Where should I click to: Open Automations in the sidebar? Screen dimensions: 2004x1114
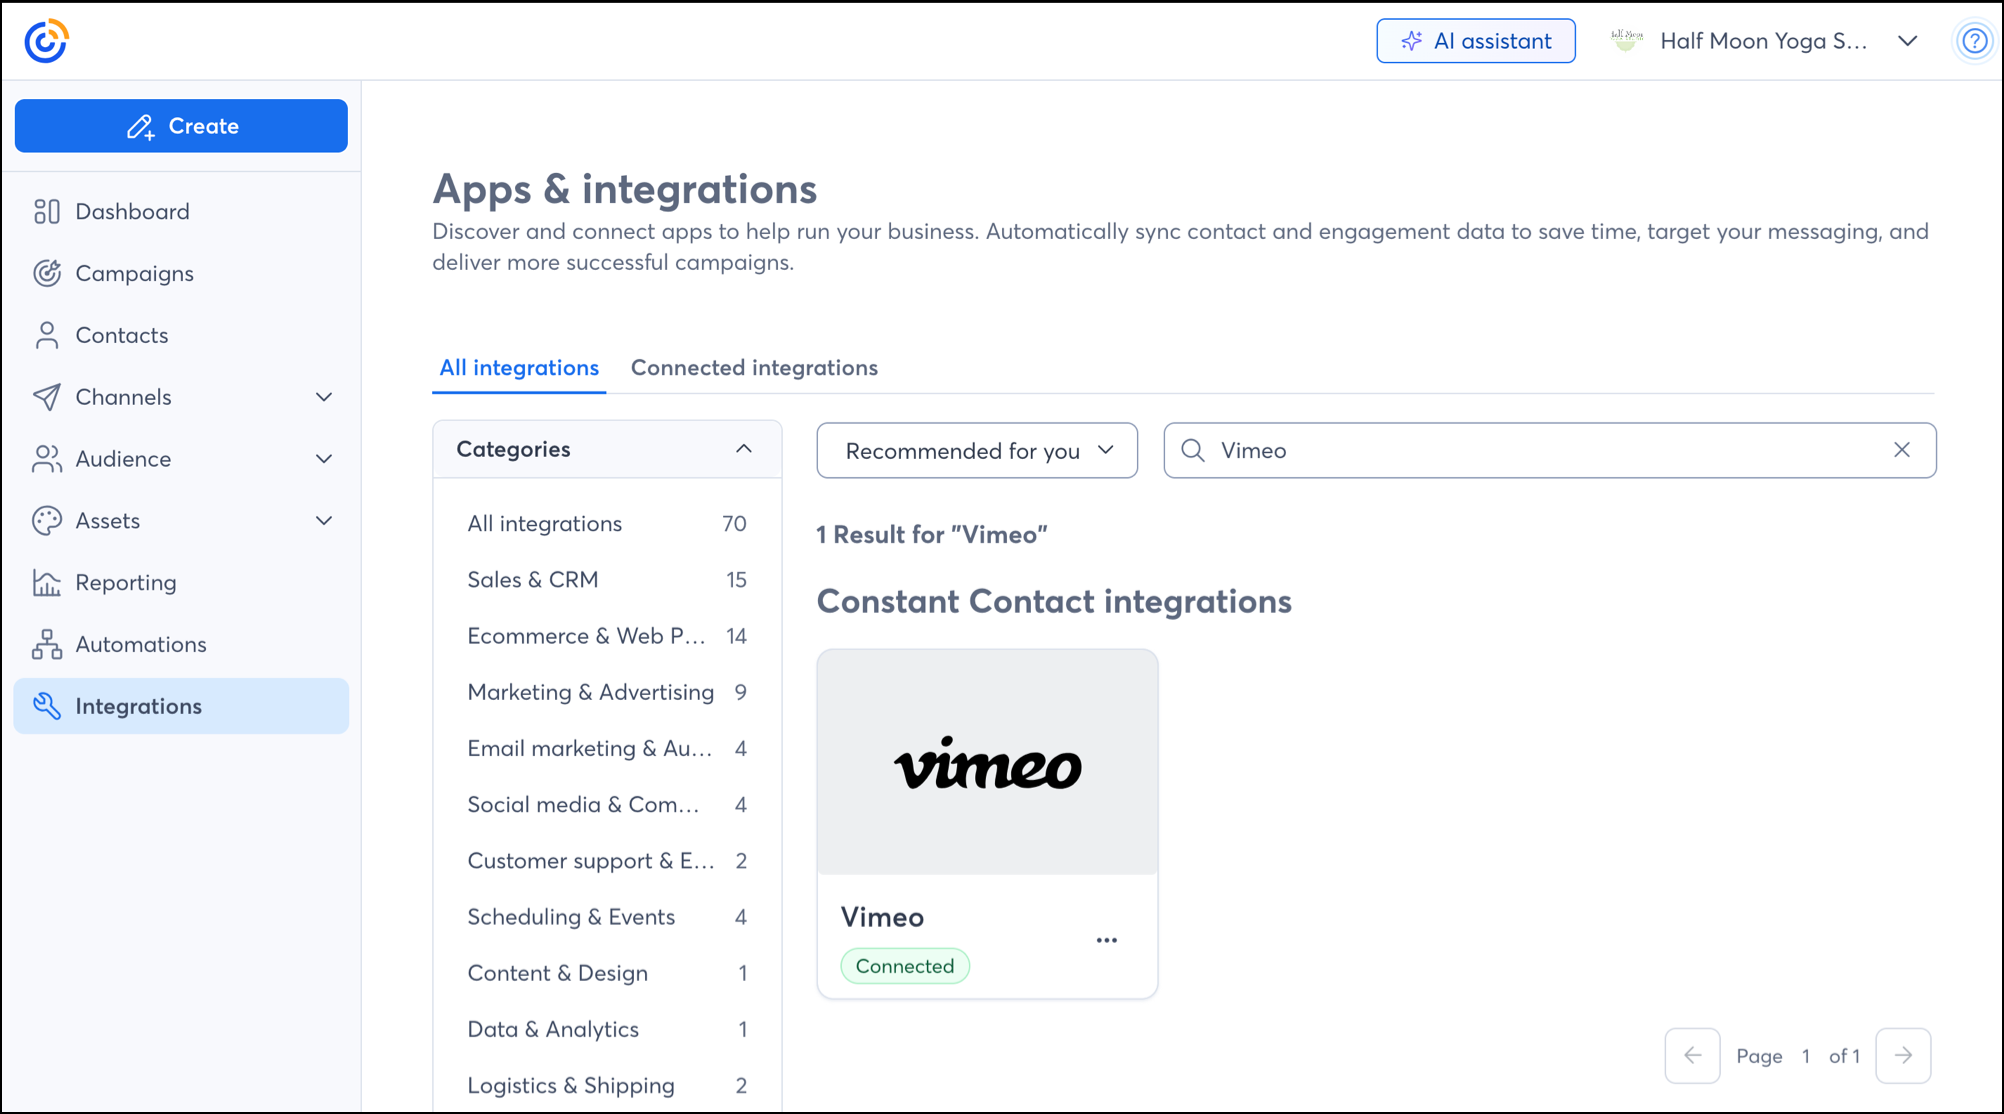coord(140,644)
